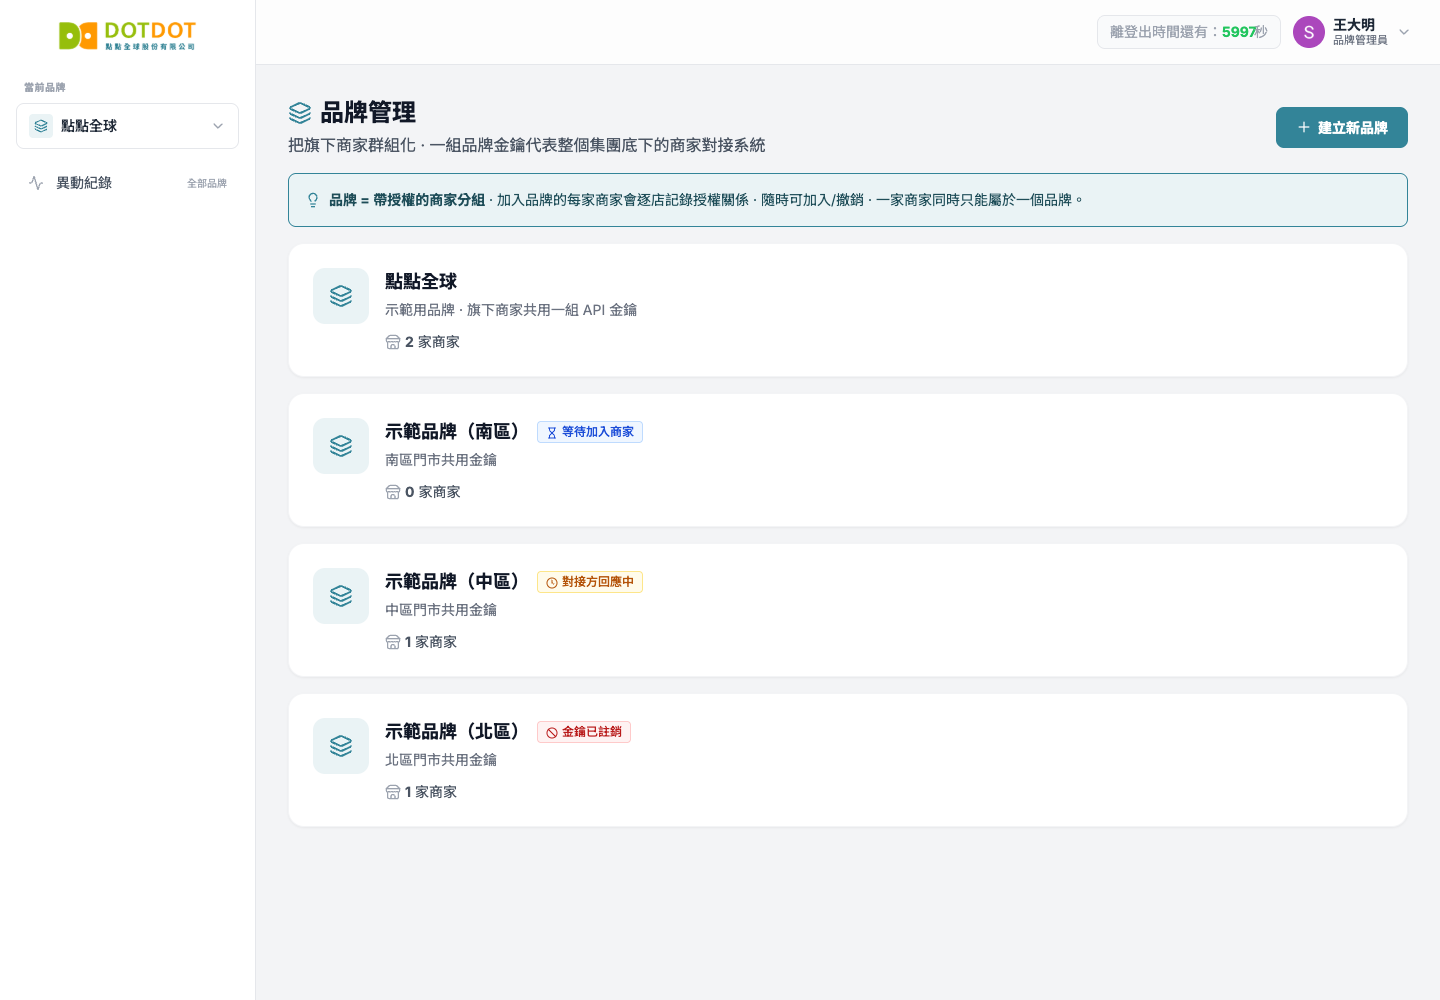This screenshot has height=1000, width=1440.
Task: Open 示範品牌（南區）brand card title
Action: pyautogui.click(x=454, y=432)
